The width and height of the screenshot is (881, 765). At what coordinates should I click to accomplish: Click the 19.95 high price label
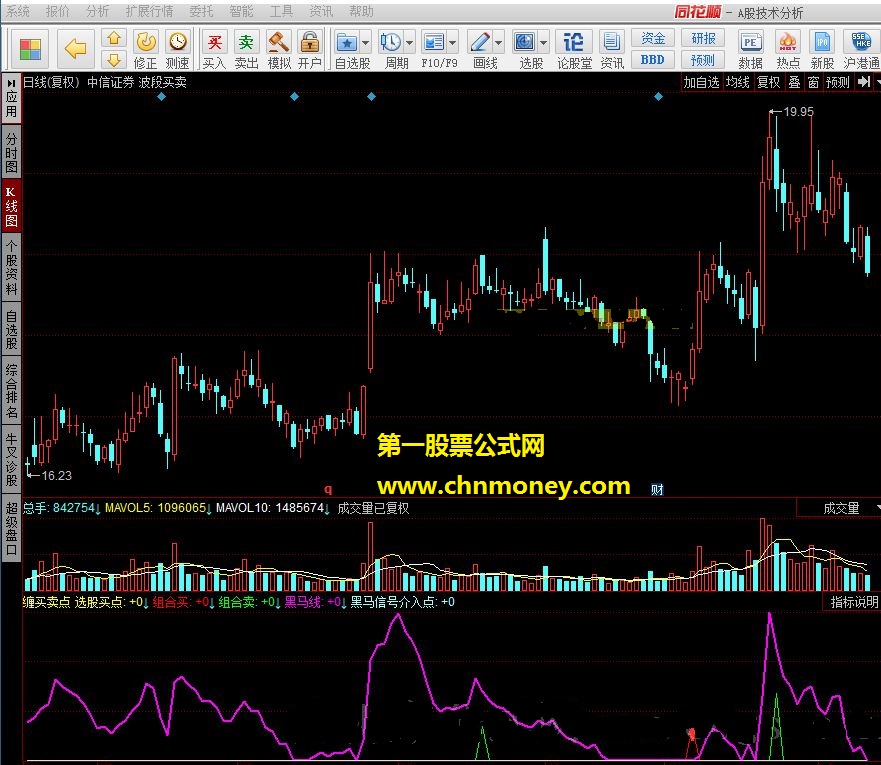click(798, 111)
